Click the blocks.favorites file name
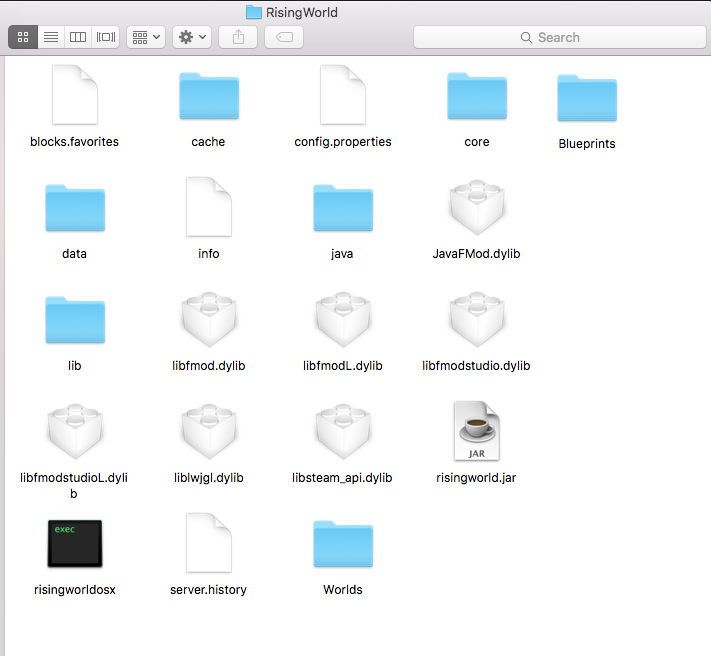 [74, 142]
